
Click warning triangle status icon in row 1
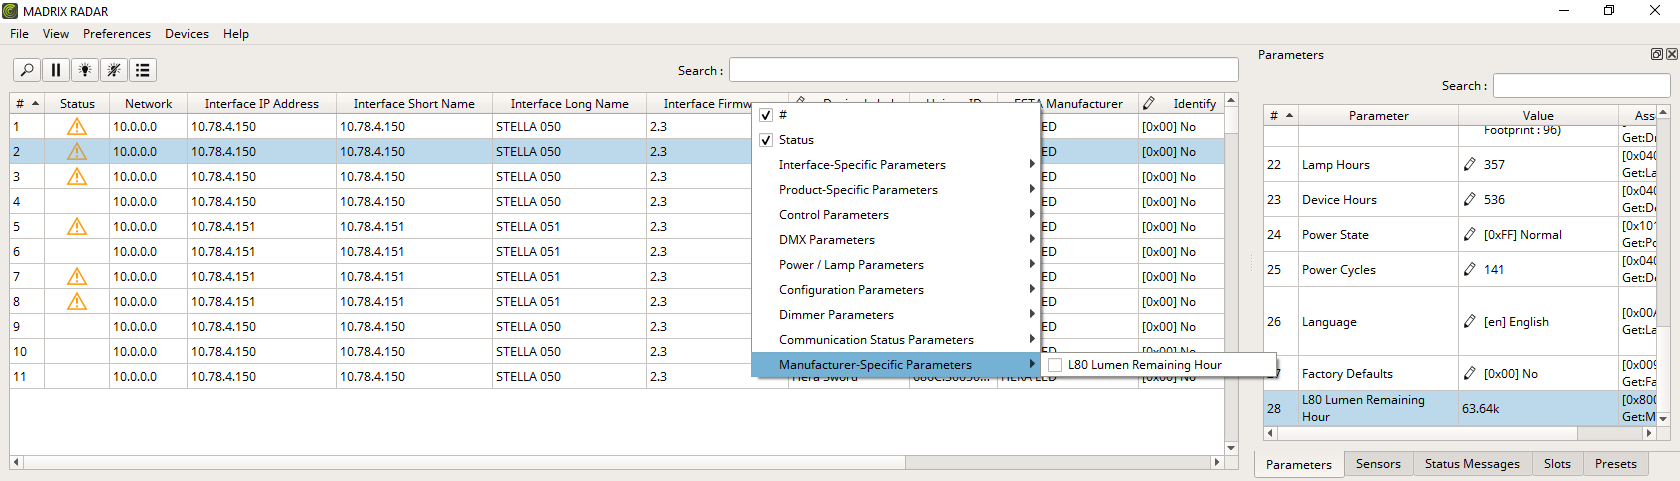(77, 127)
